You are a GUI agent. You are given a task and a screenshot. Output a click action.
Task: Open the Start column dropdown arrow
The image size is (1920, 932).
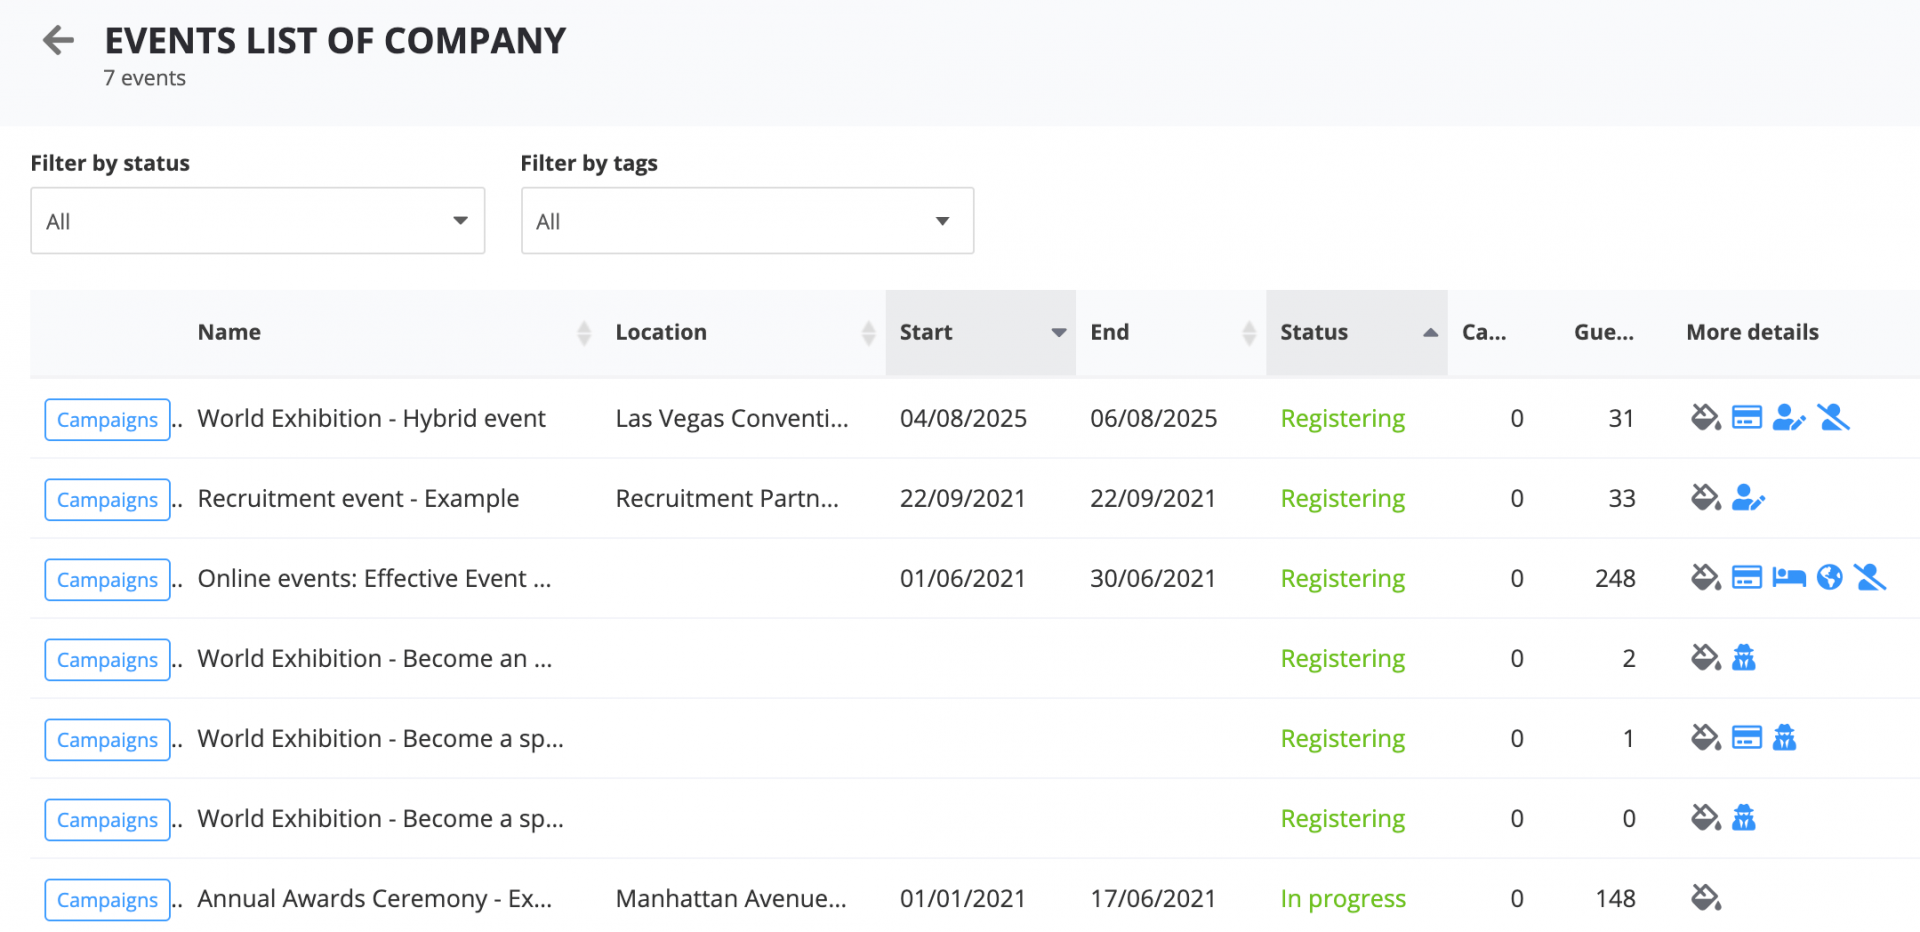(x=1058, y=333)
